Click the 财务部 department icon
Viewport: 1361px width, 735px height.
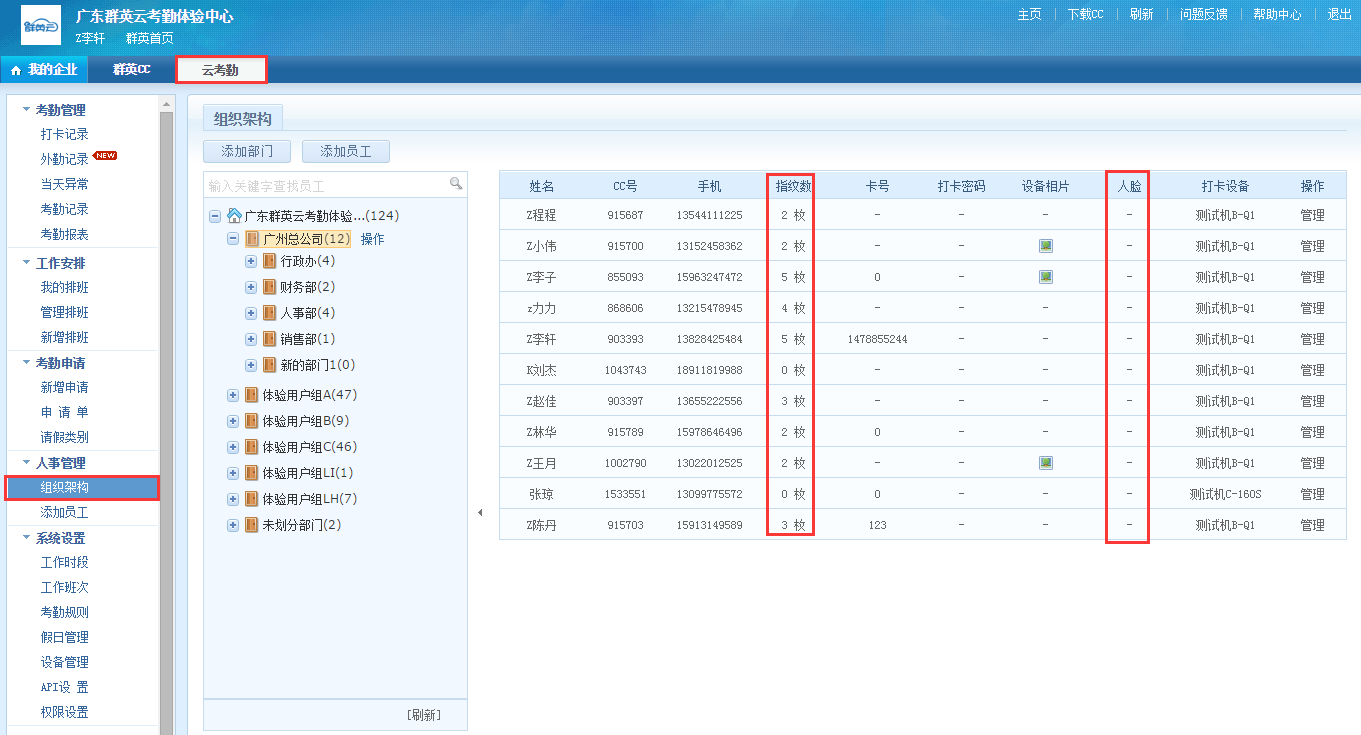pos(270,287)
